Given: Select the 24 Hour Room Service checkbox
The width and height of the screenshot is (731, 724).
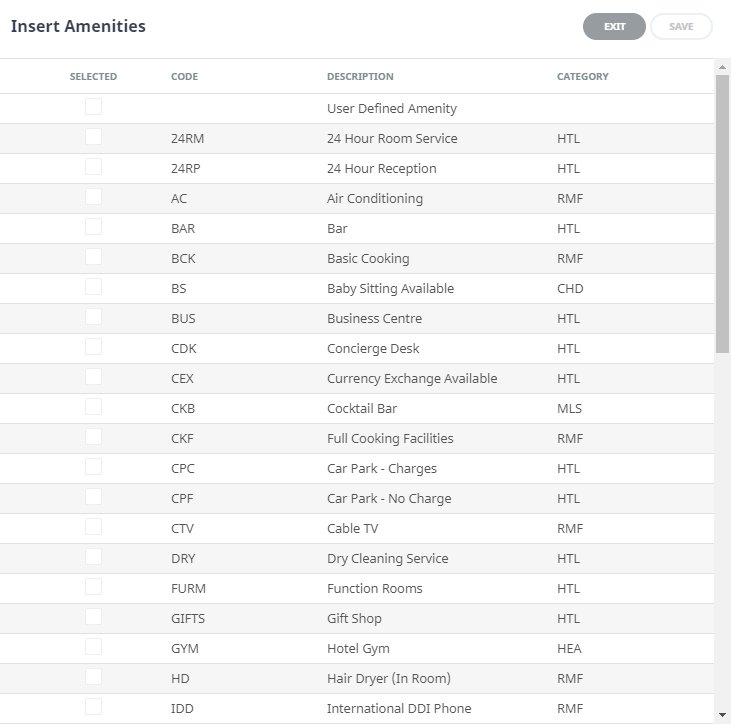Looking at the screenshot, I should coord(93,137).
